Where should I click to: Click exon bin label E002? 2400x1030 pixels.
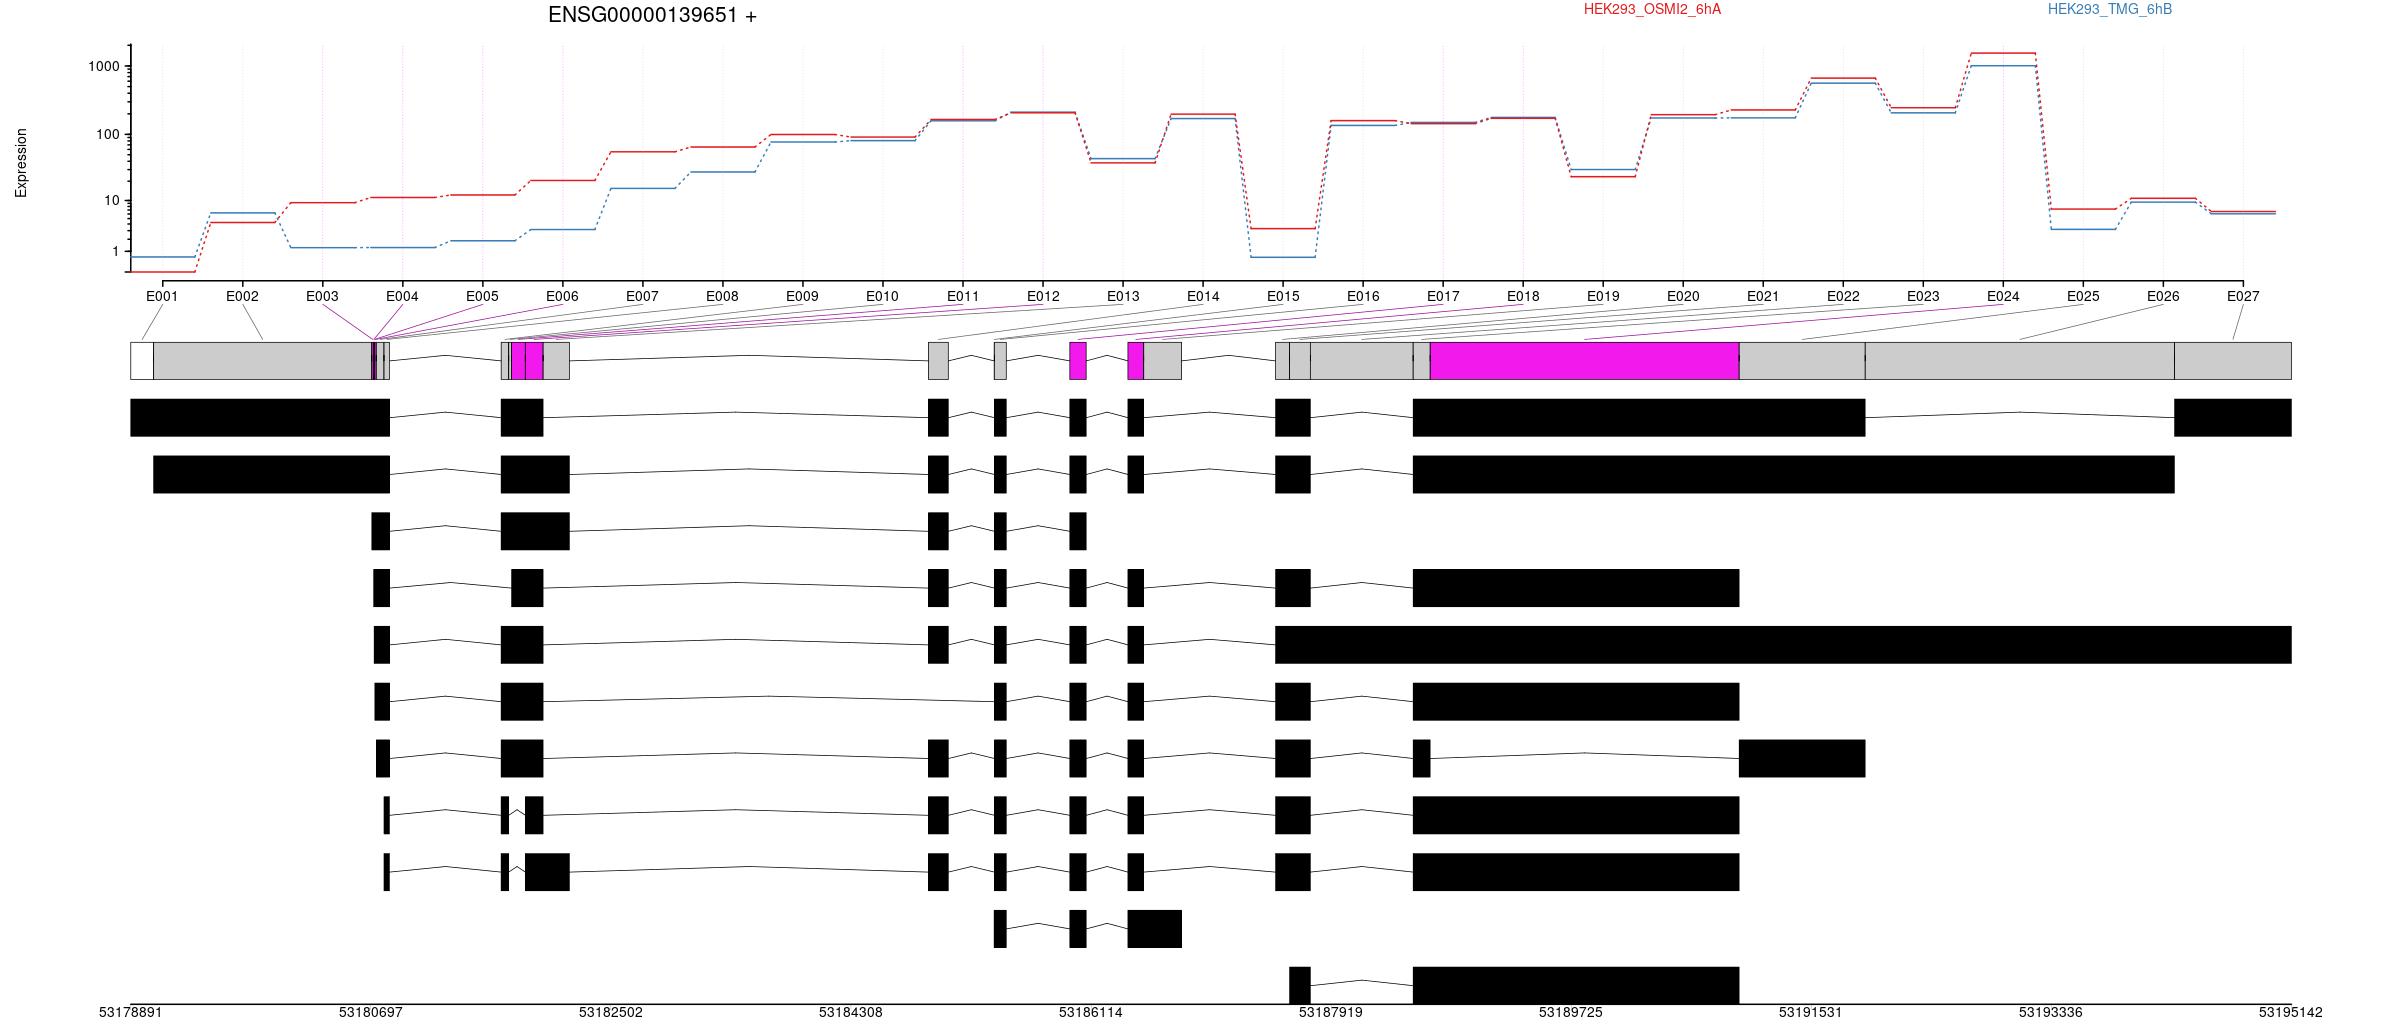pyautogui.click(x=242, y=296)
